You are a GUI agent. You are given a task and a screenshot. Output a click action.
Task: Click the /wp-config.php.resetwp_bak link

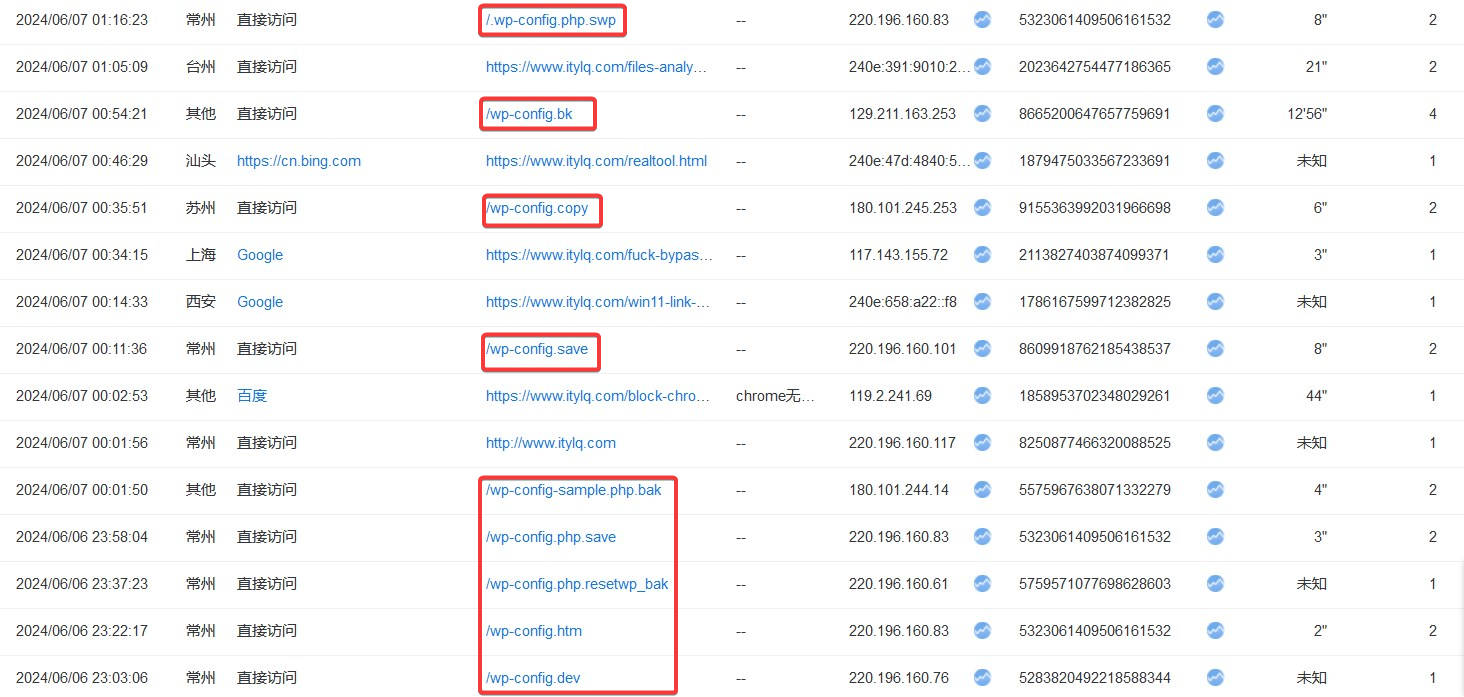click(577, 584)
